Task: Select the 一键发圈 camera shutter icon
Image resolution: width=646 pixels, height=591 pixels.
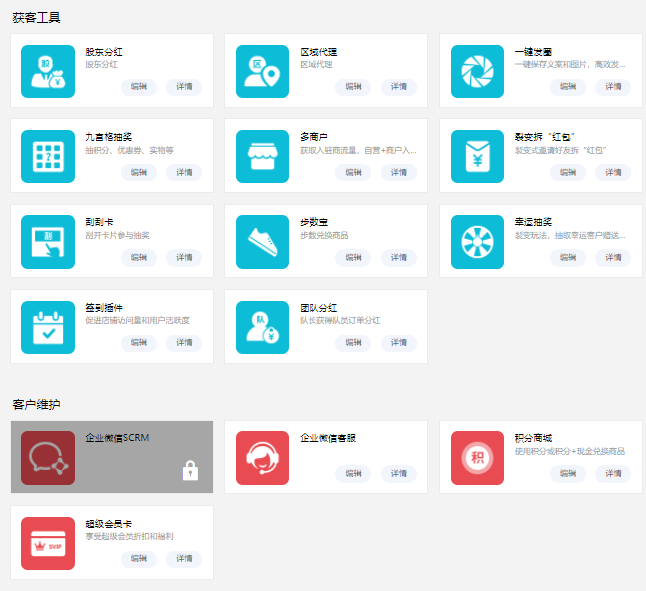Action: point(477,71)
